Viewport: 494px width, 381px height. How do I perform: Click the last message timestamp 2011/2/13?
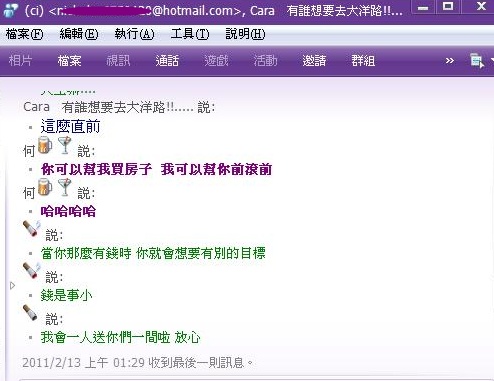138,363
